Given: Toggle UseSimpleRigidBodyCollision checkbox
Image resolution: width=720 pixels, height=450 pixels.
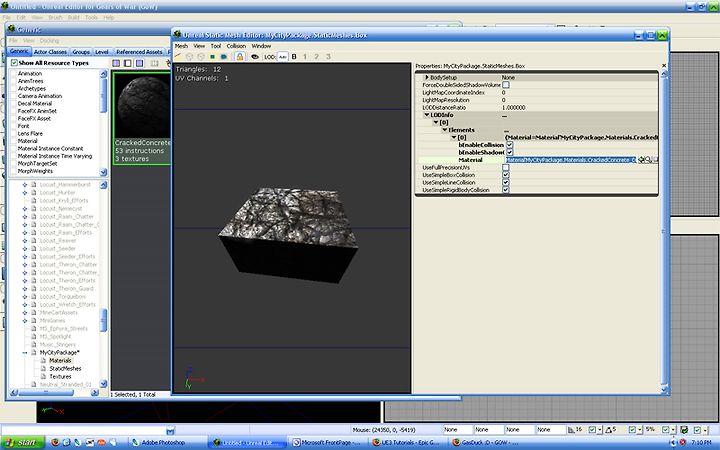Looking at the screenshot, I should coord(506,190).
